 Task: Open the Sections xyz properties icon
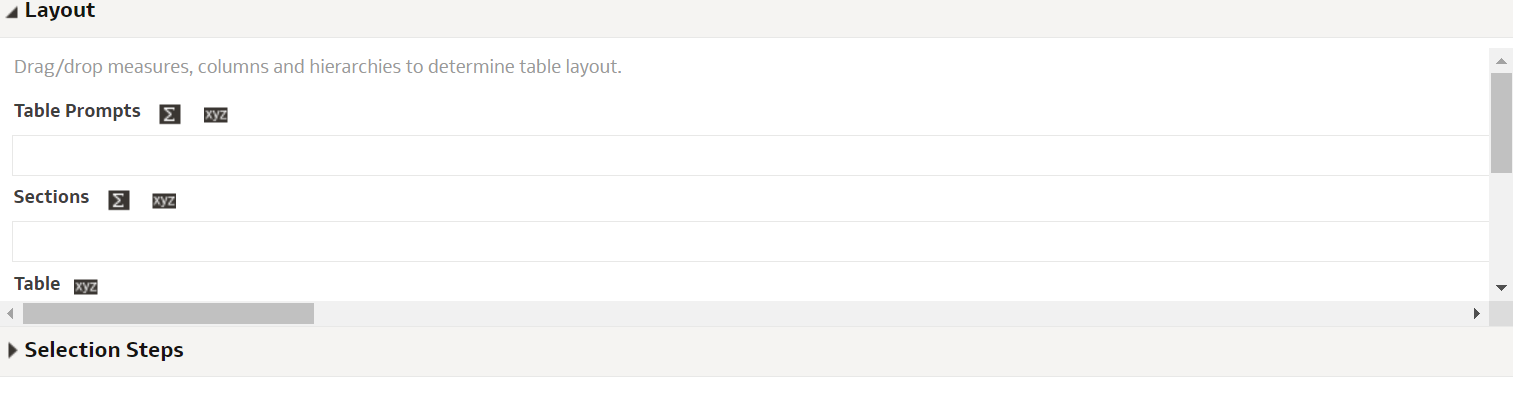point(164,200)
